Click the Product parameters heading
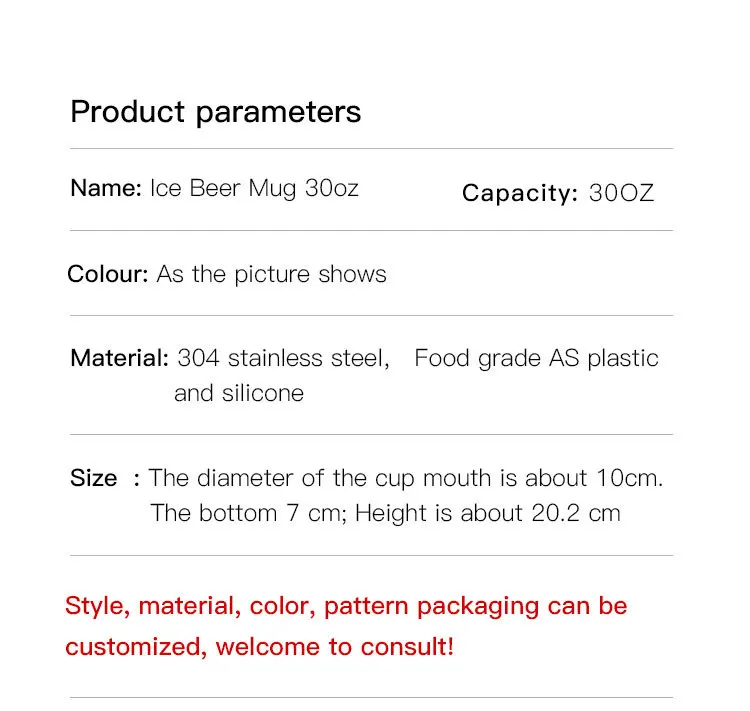Viewport: 750px width, 711px height. coord(215,111)
